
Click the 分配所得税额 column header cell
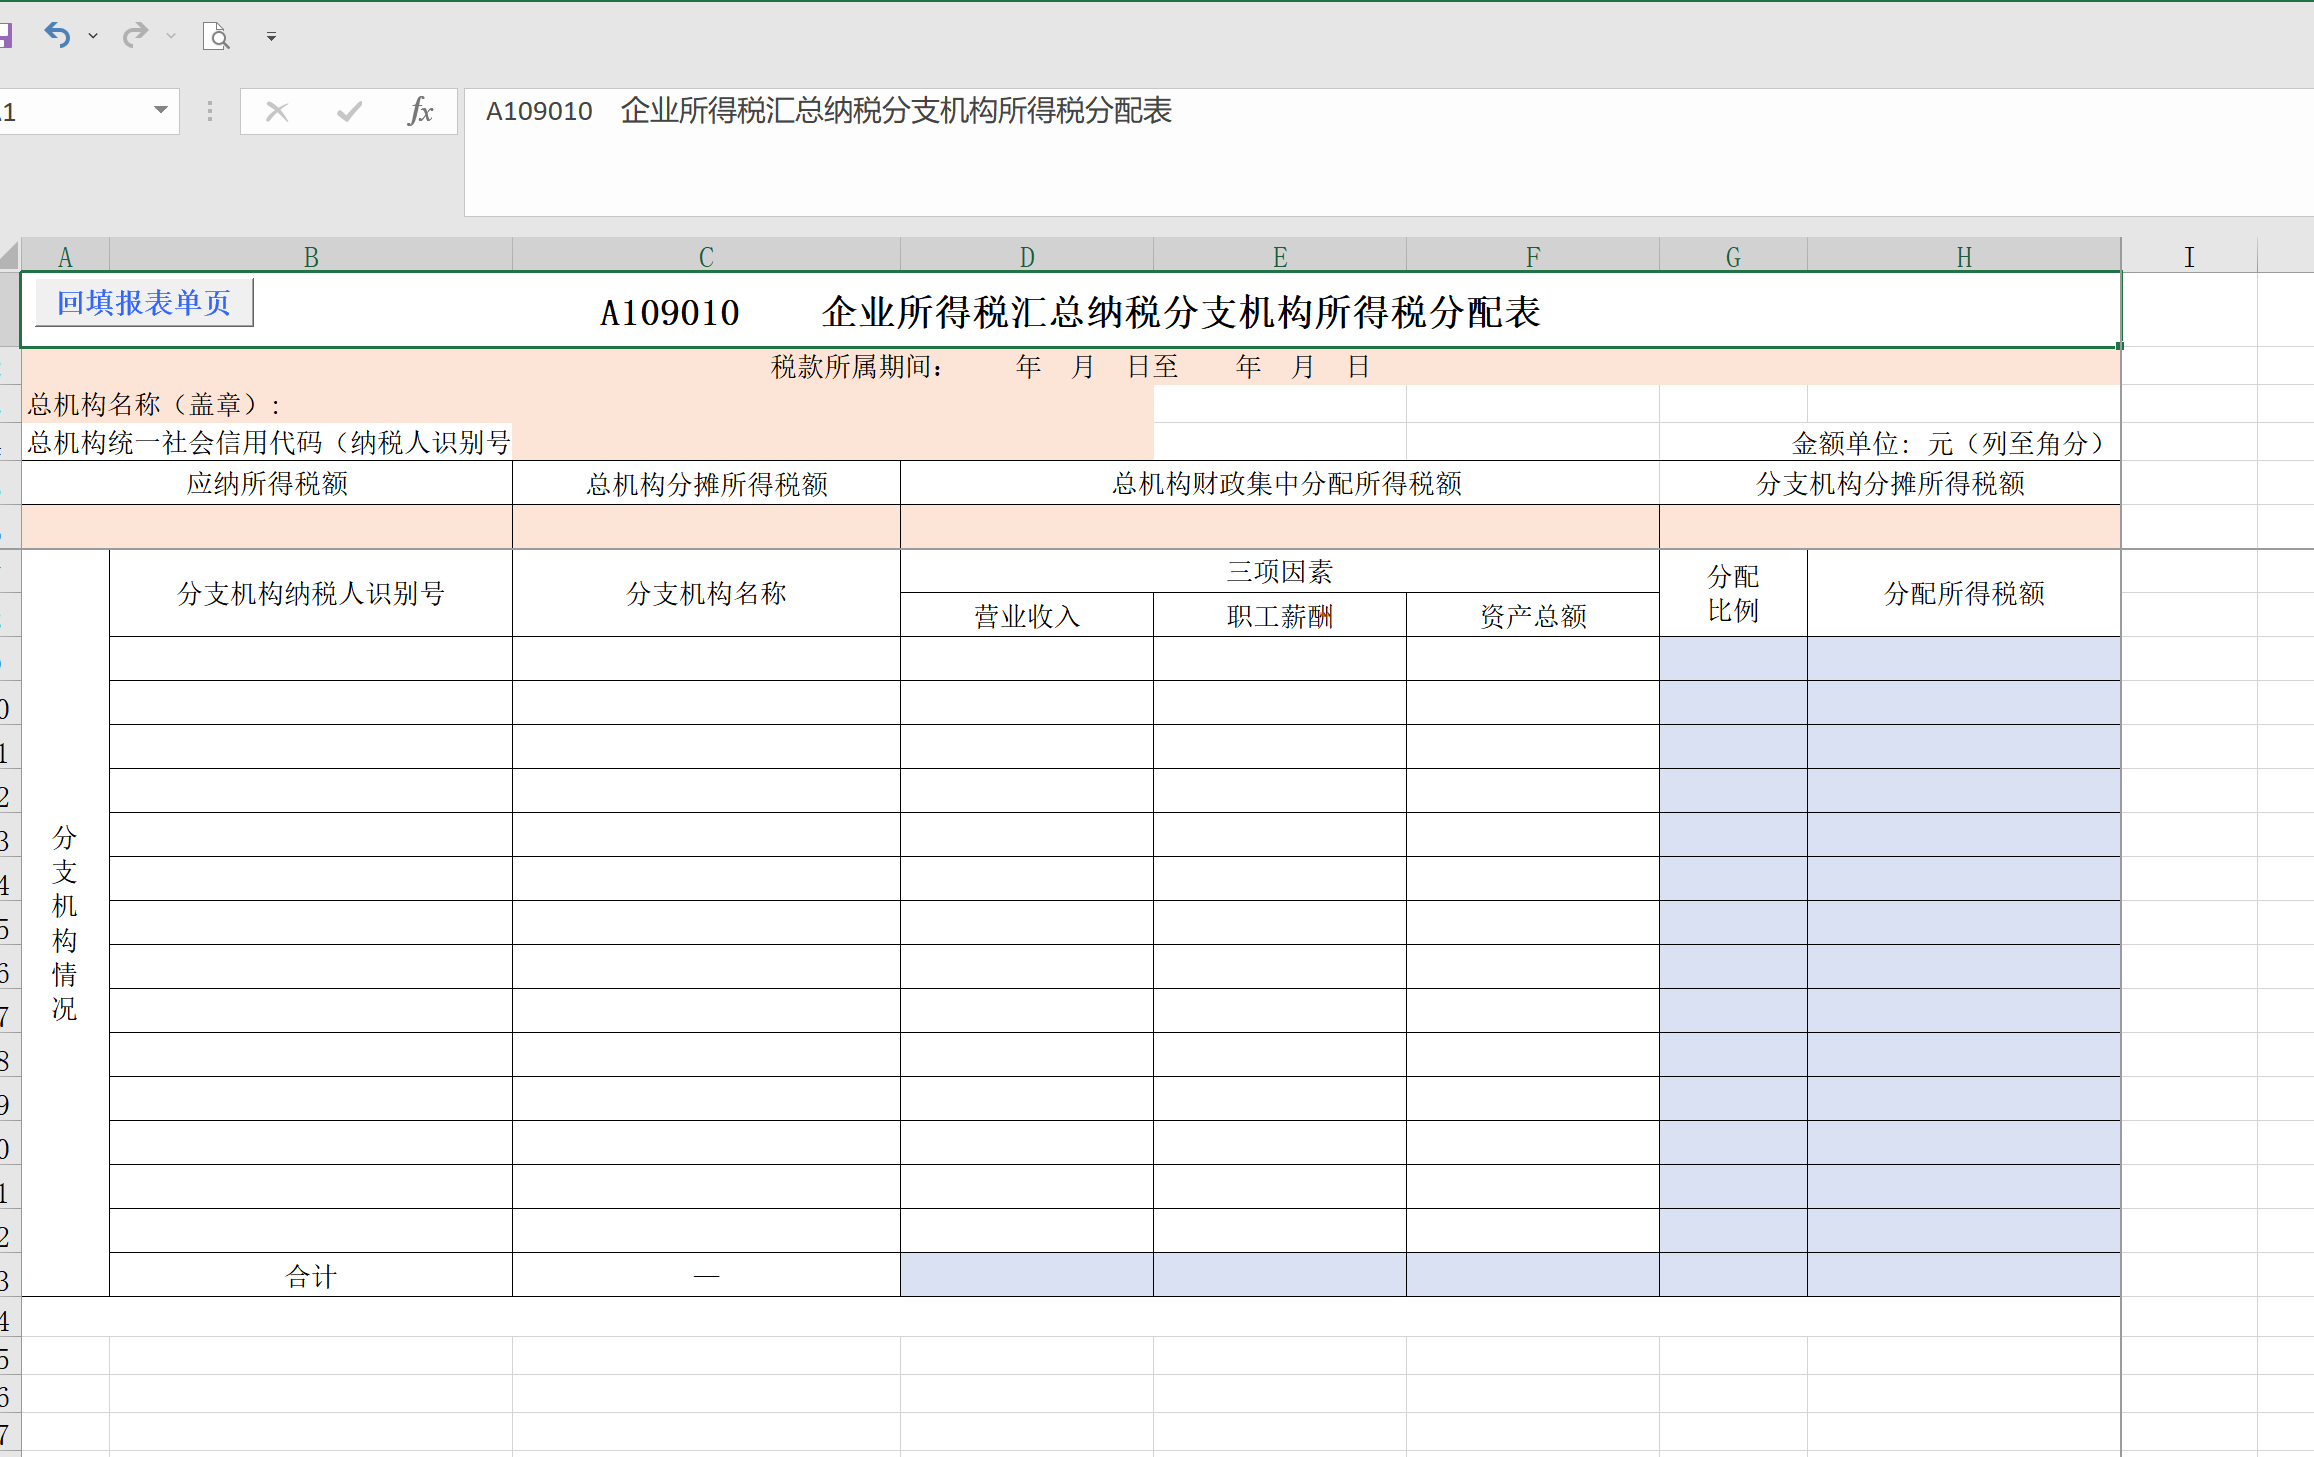pyautogui.click(x=1963, y=593)
